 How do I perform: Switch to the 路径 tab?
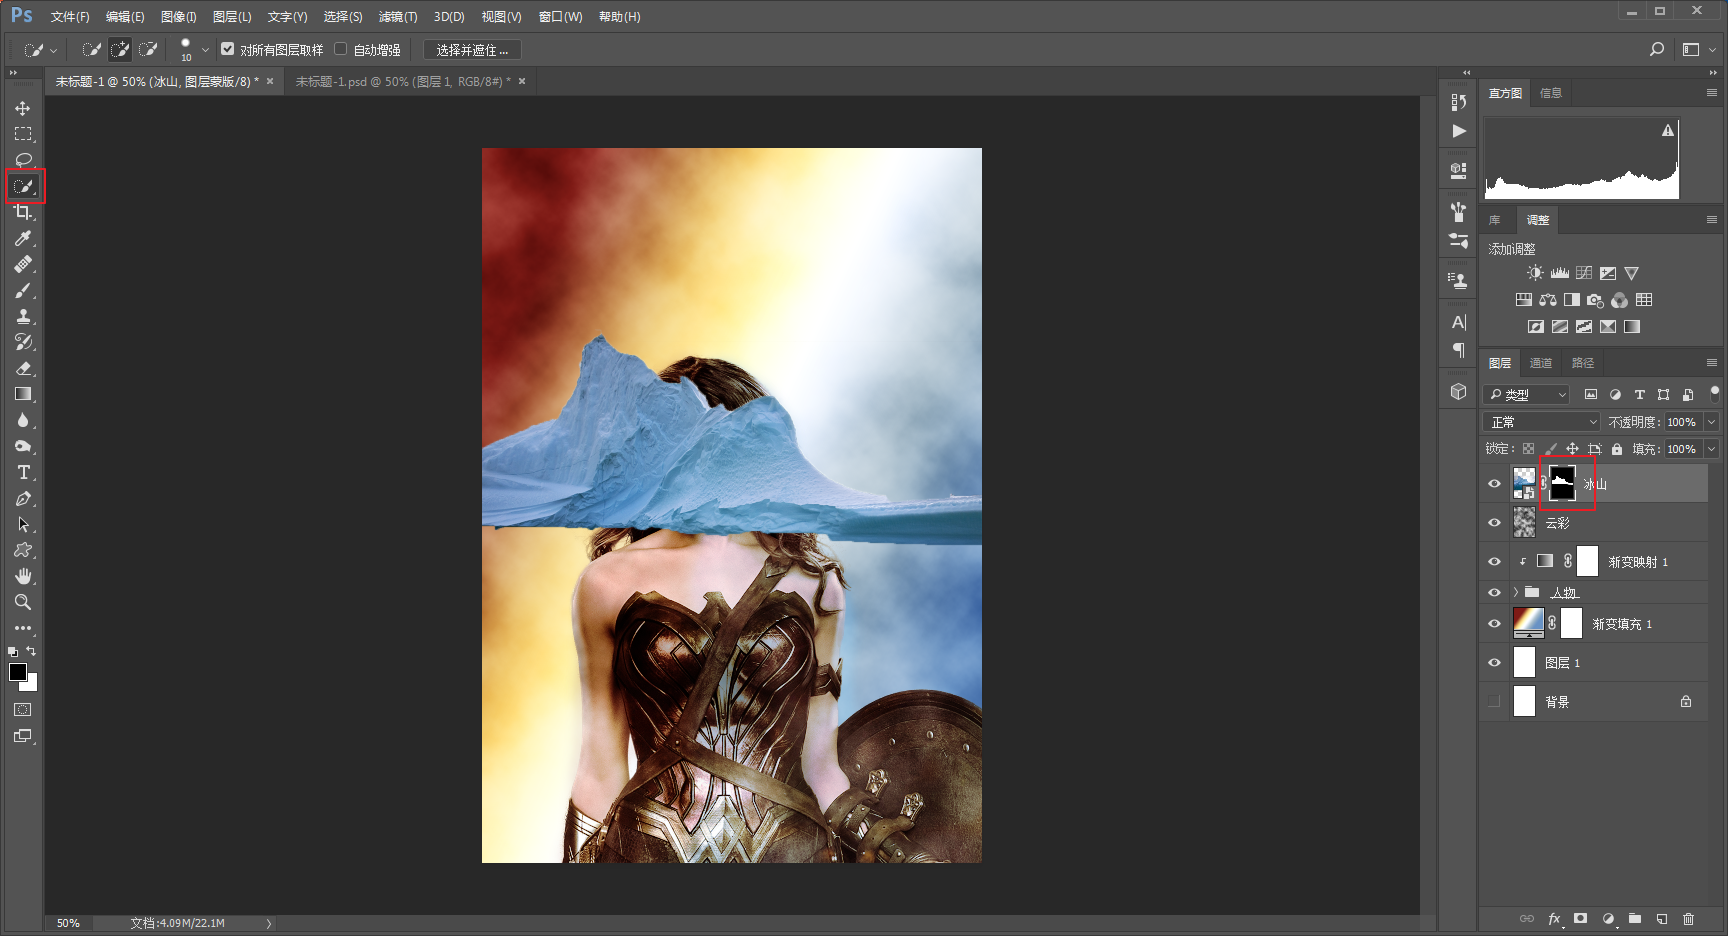(x=1583, y=363)
